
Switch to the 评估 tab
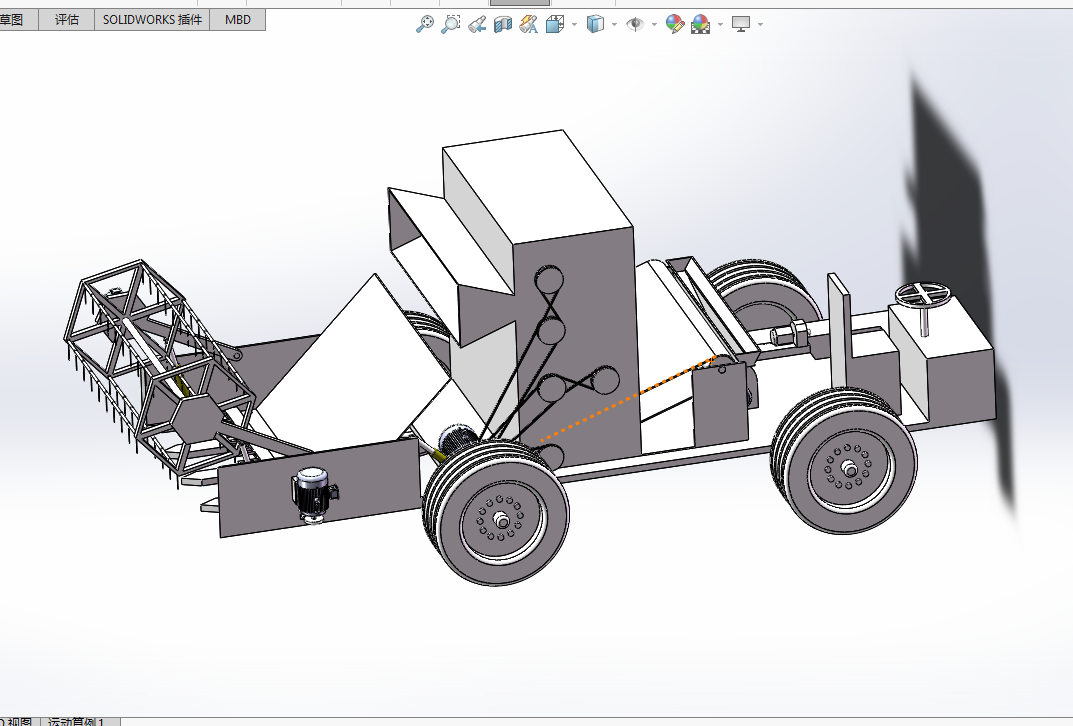click(67, 20)
